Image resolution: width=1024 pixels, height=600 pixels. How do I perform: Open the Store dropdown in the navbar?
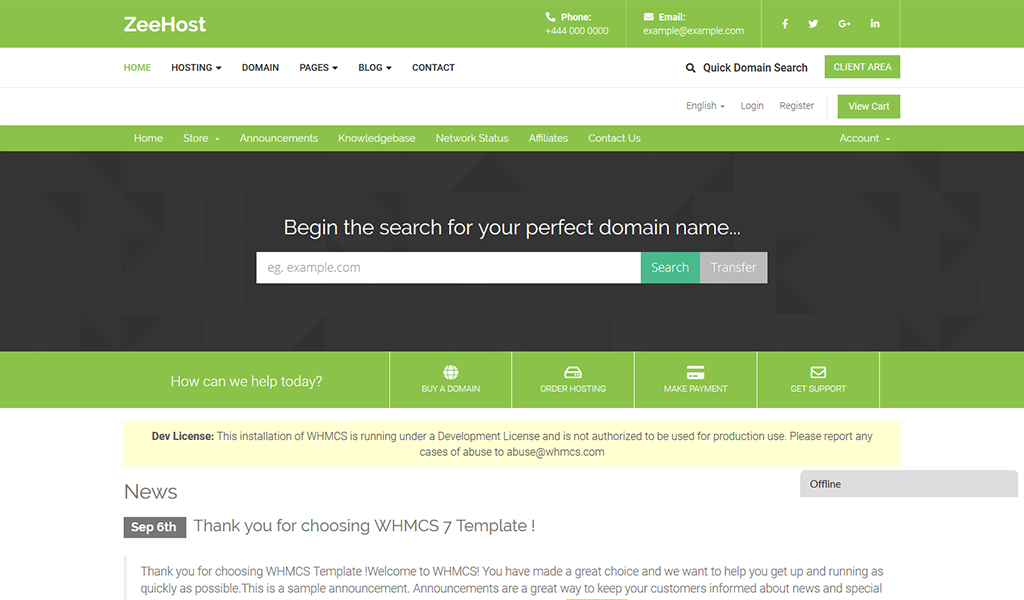200,138
